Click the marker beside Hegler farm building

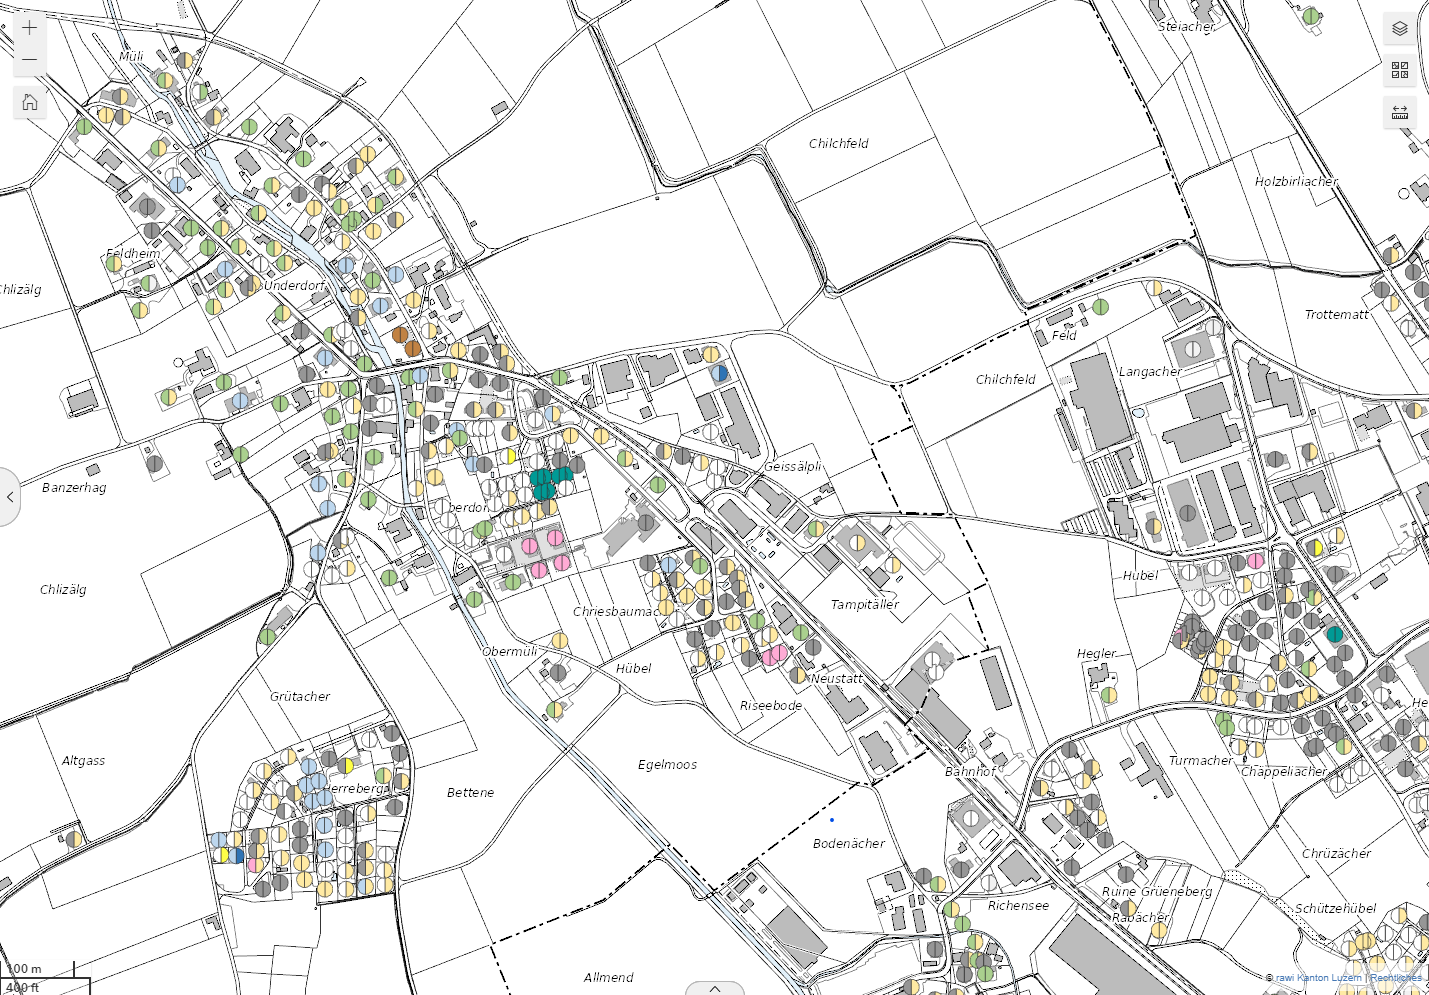(x=1108, y=694)
